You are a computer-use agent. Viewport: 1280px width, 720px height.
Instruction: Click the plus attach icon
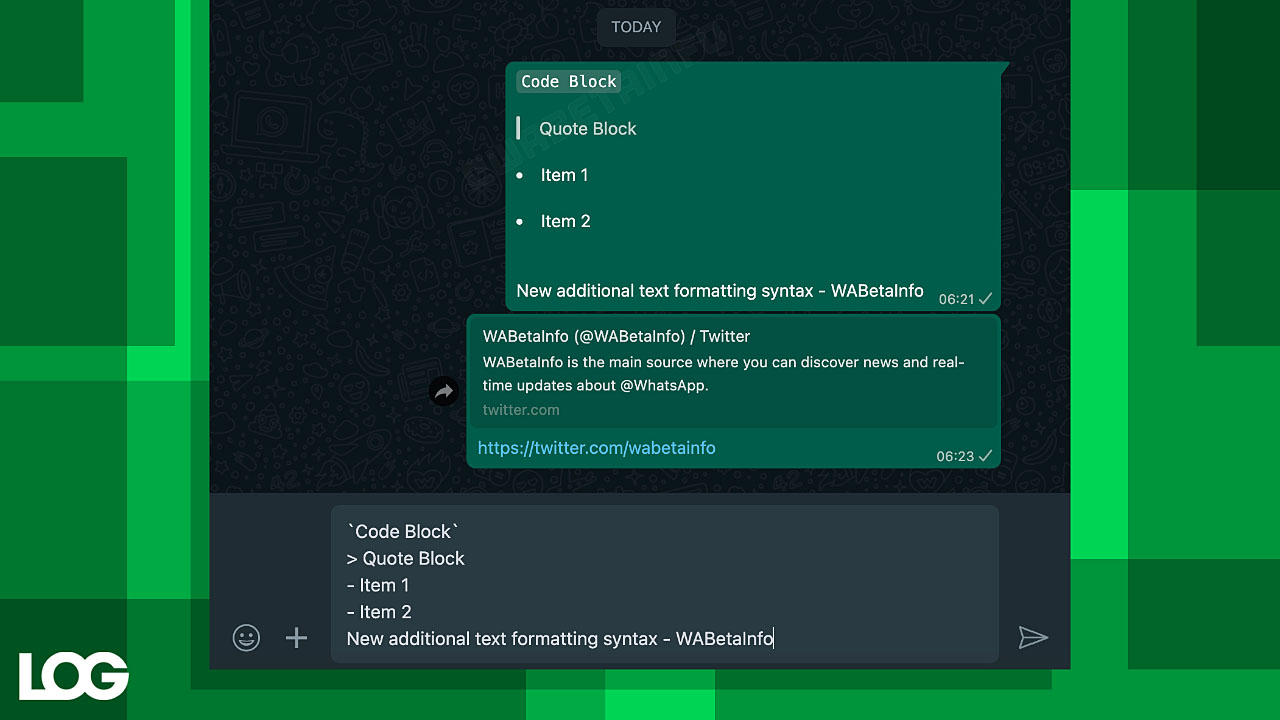coord(296,638)
